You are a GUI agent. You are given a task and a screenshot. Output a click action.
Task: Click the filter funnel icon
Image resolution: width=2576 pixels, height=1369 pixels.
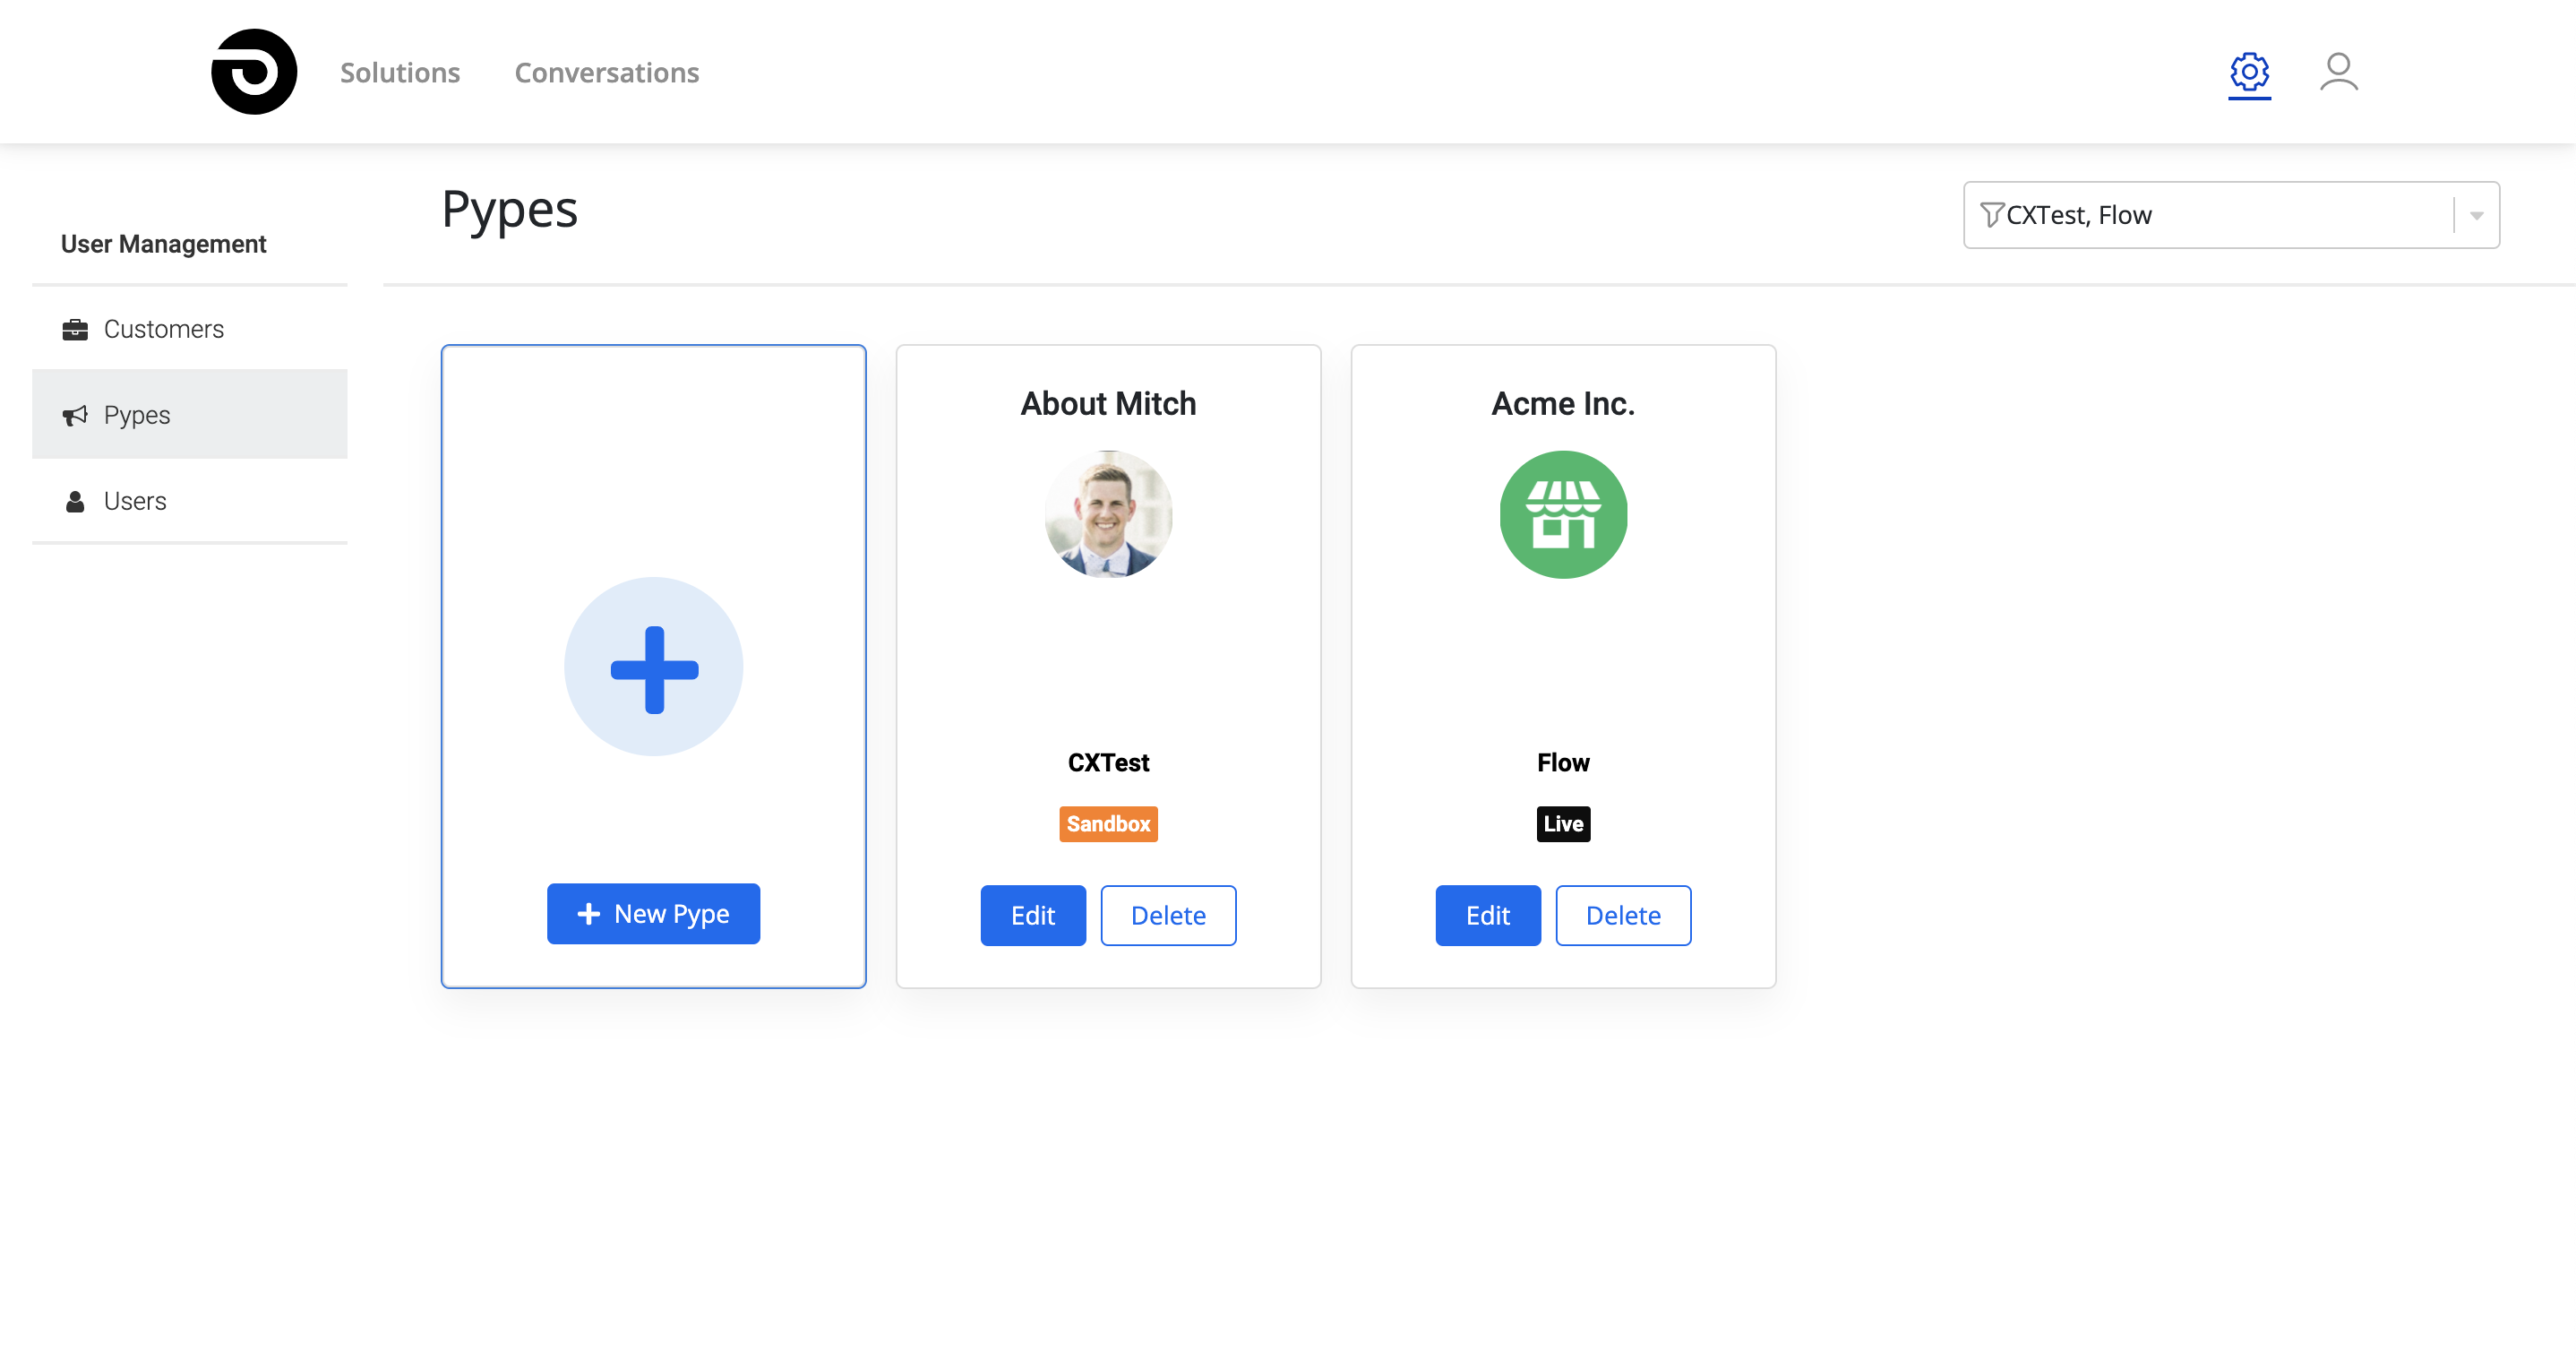(1991, 215)
